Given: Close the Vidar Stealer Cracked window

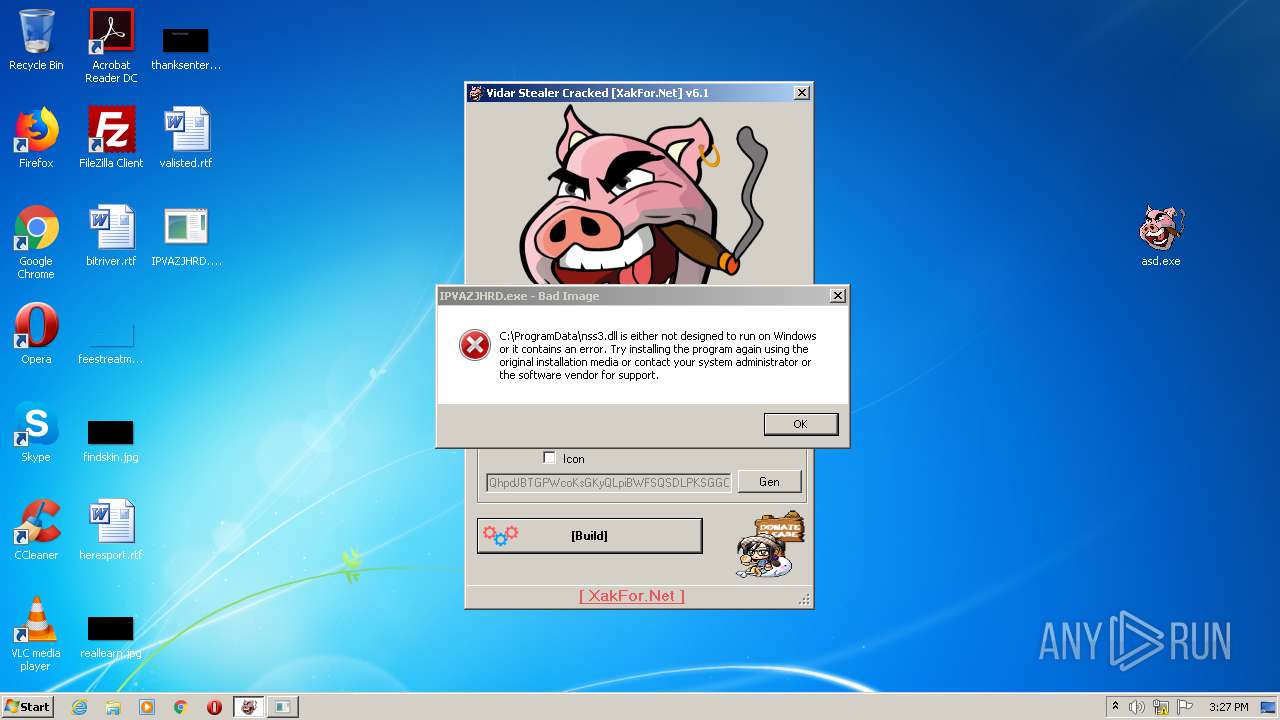Looking at the screenshot, I should pyautogui.click(x=802, y=93).
